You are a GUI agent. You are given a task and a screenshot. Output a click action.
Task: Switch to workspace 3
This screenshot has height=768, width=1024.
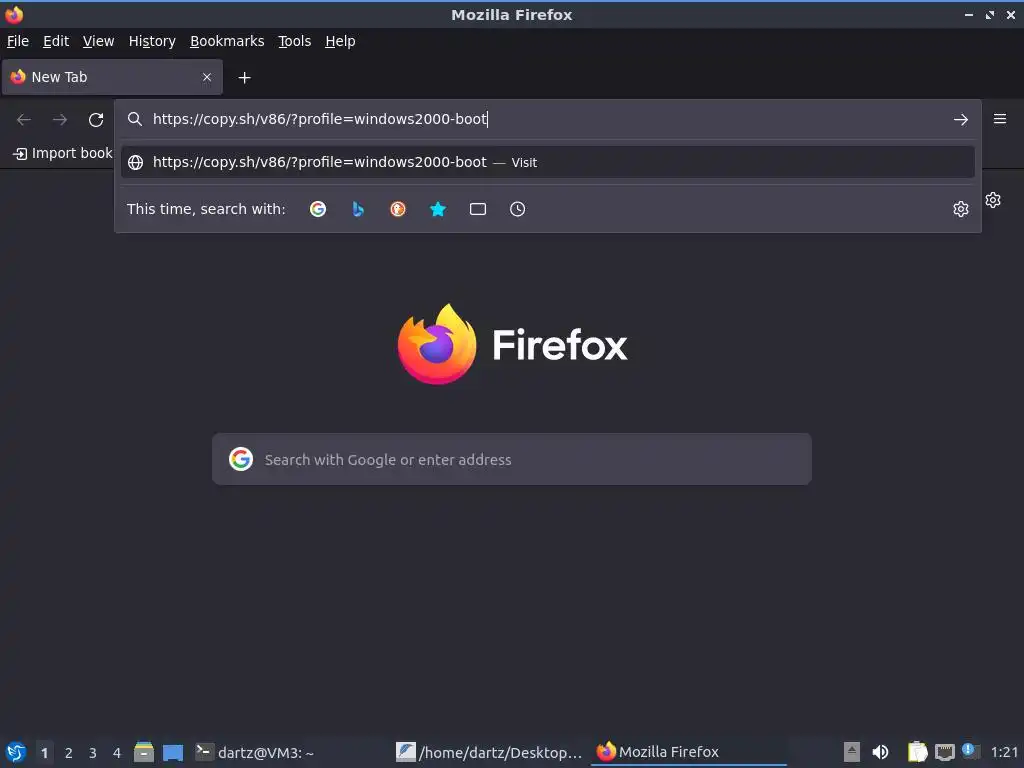click(x=93, y=753)
